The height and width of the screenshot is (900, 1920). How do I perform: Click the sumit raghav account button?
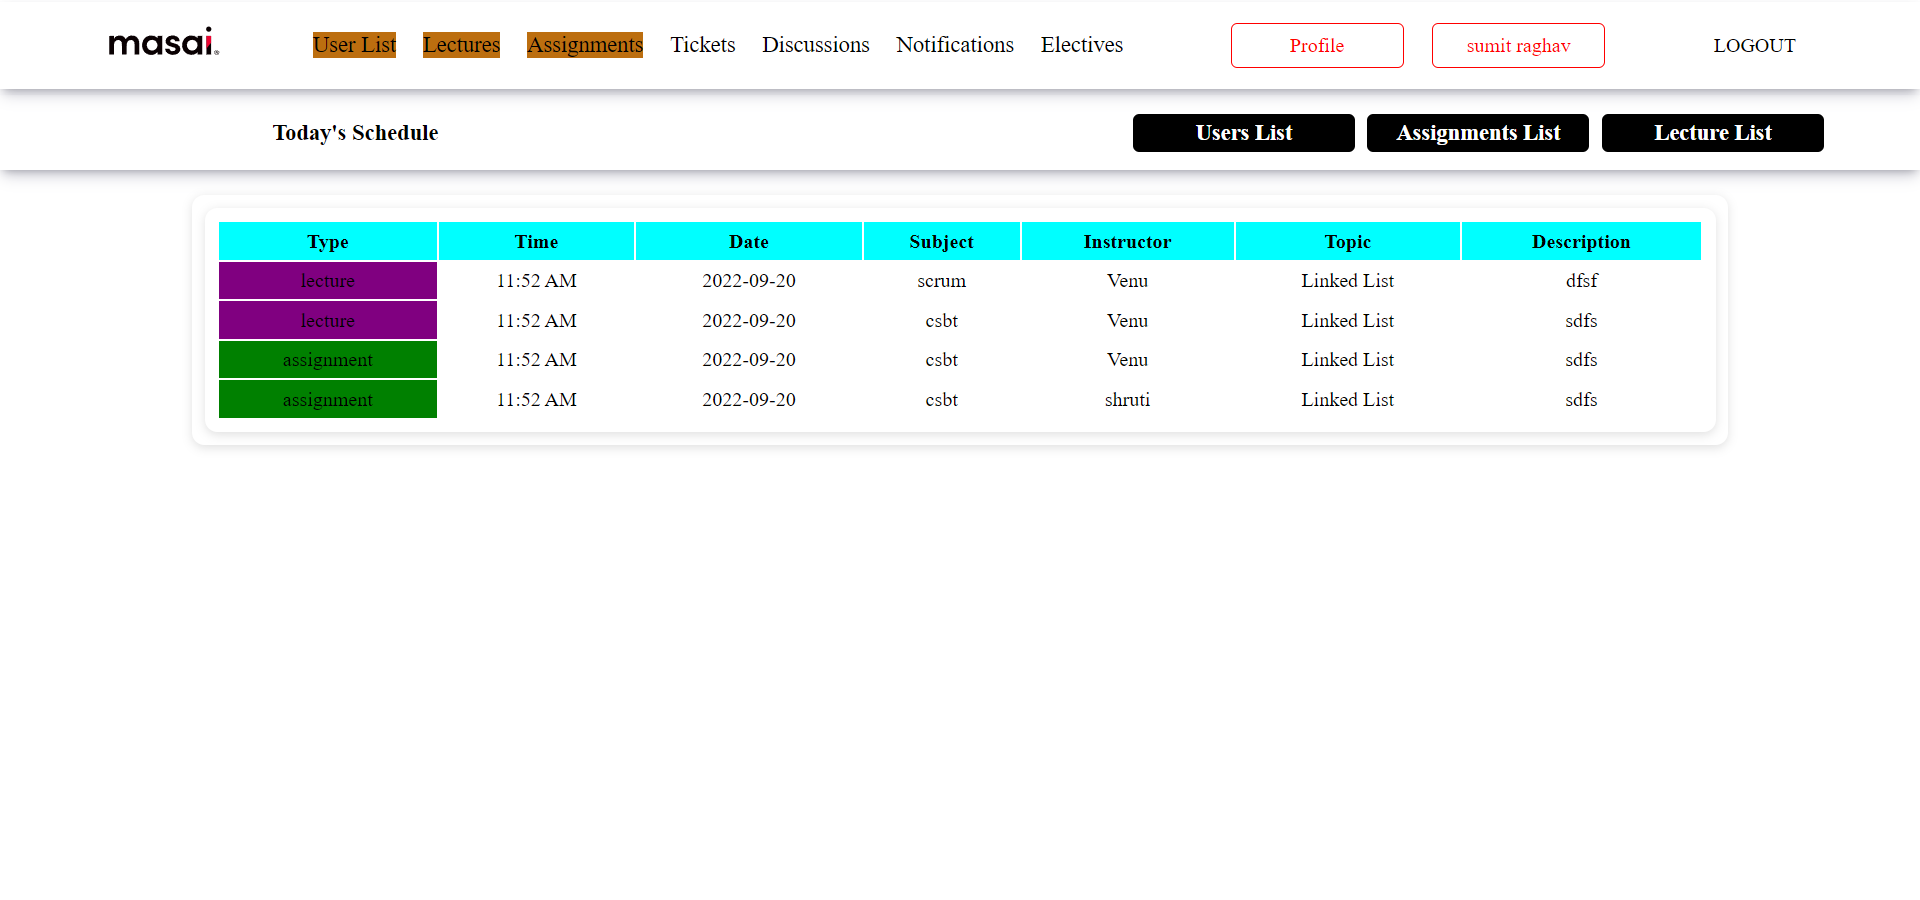coord(1518,45)
